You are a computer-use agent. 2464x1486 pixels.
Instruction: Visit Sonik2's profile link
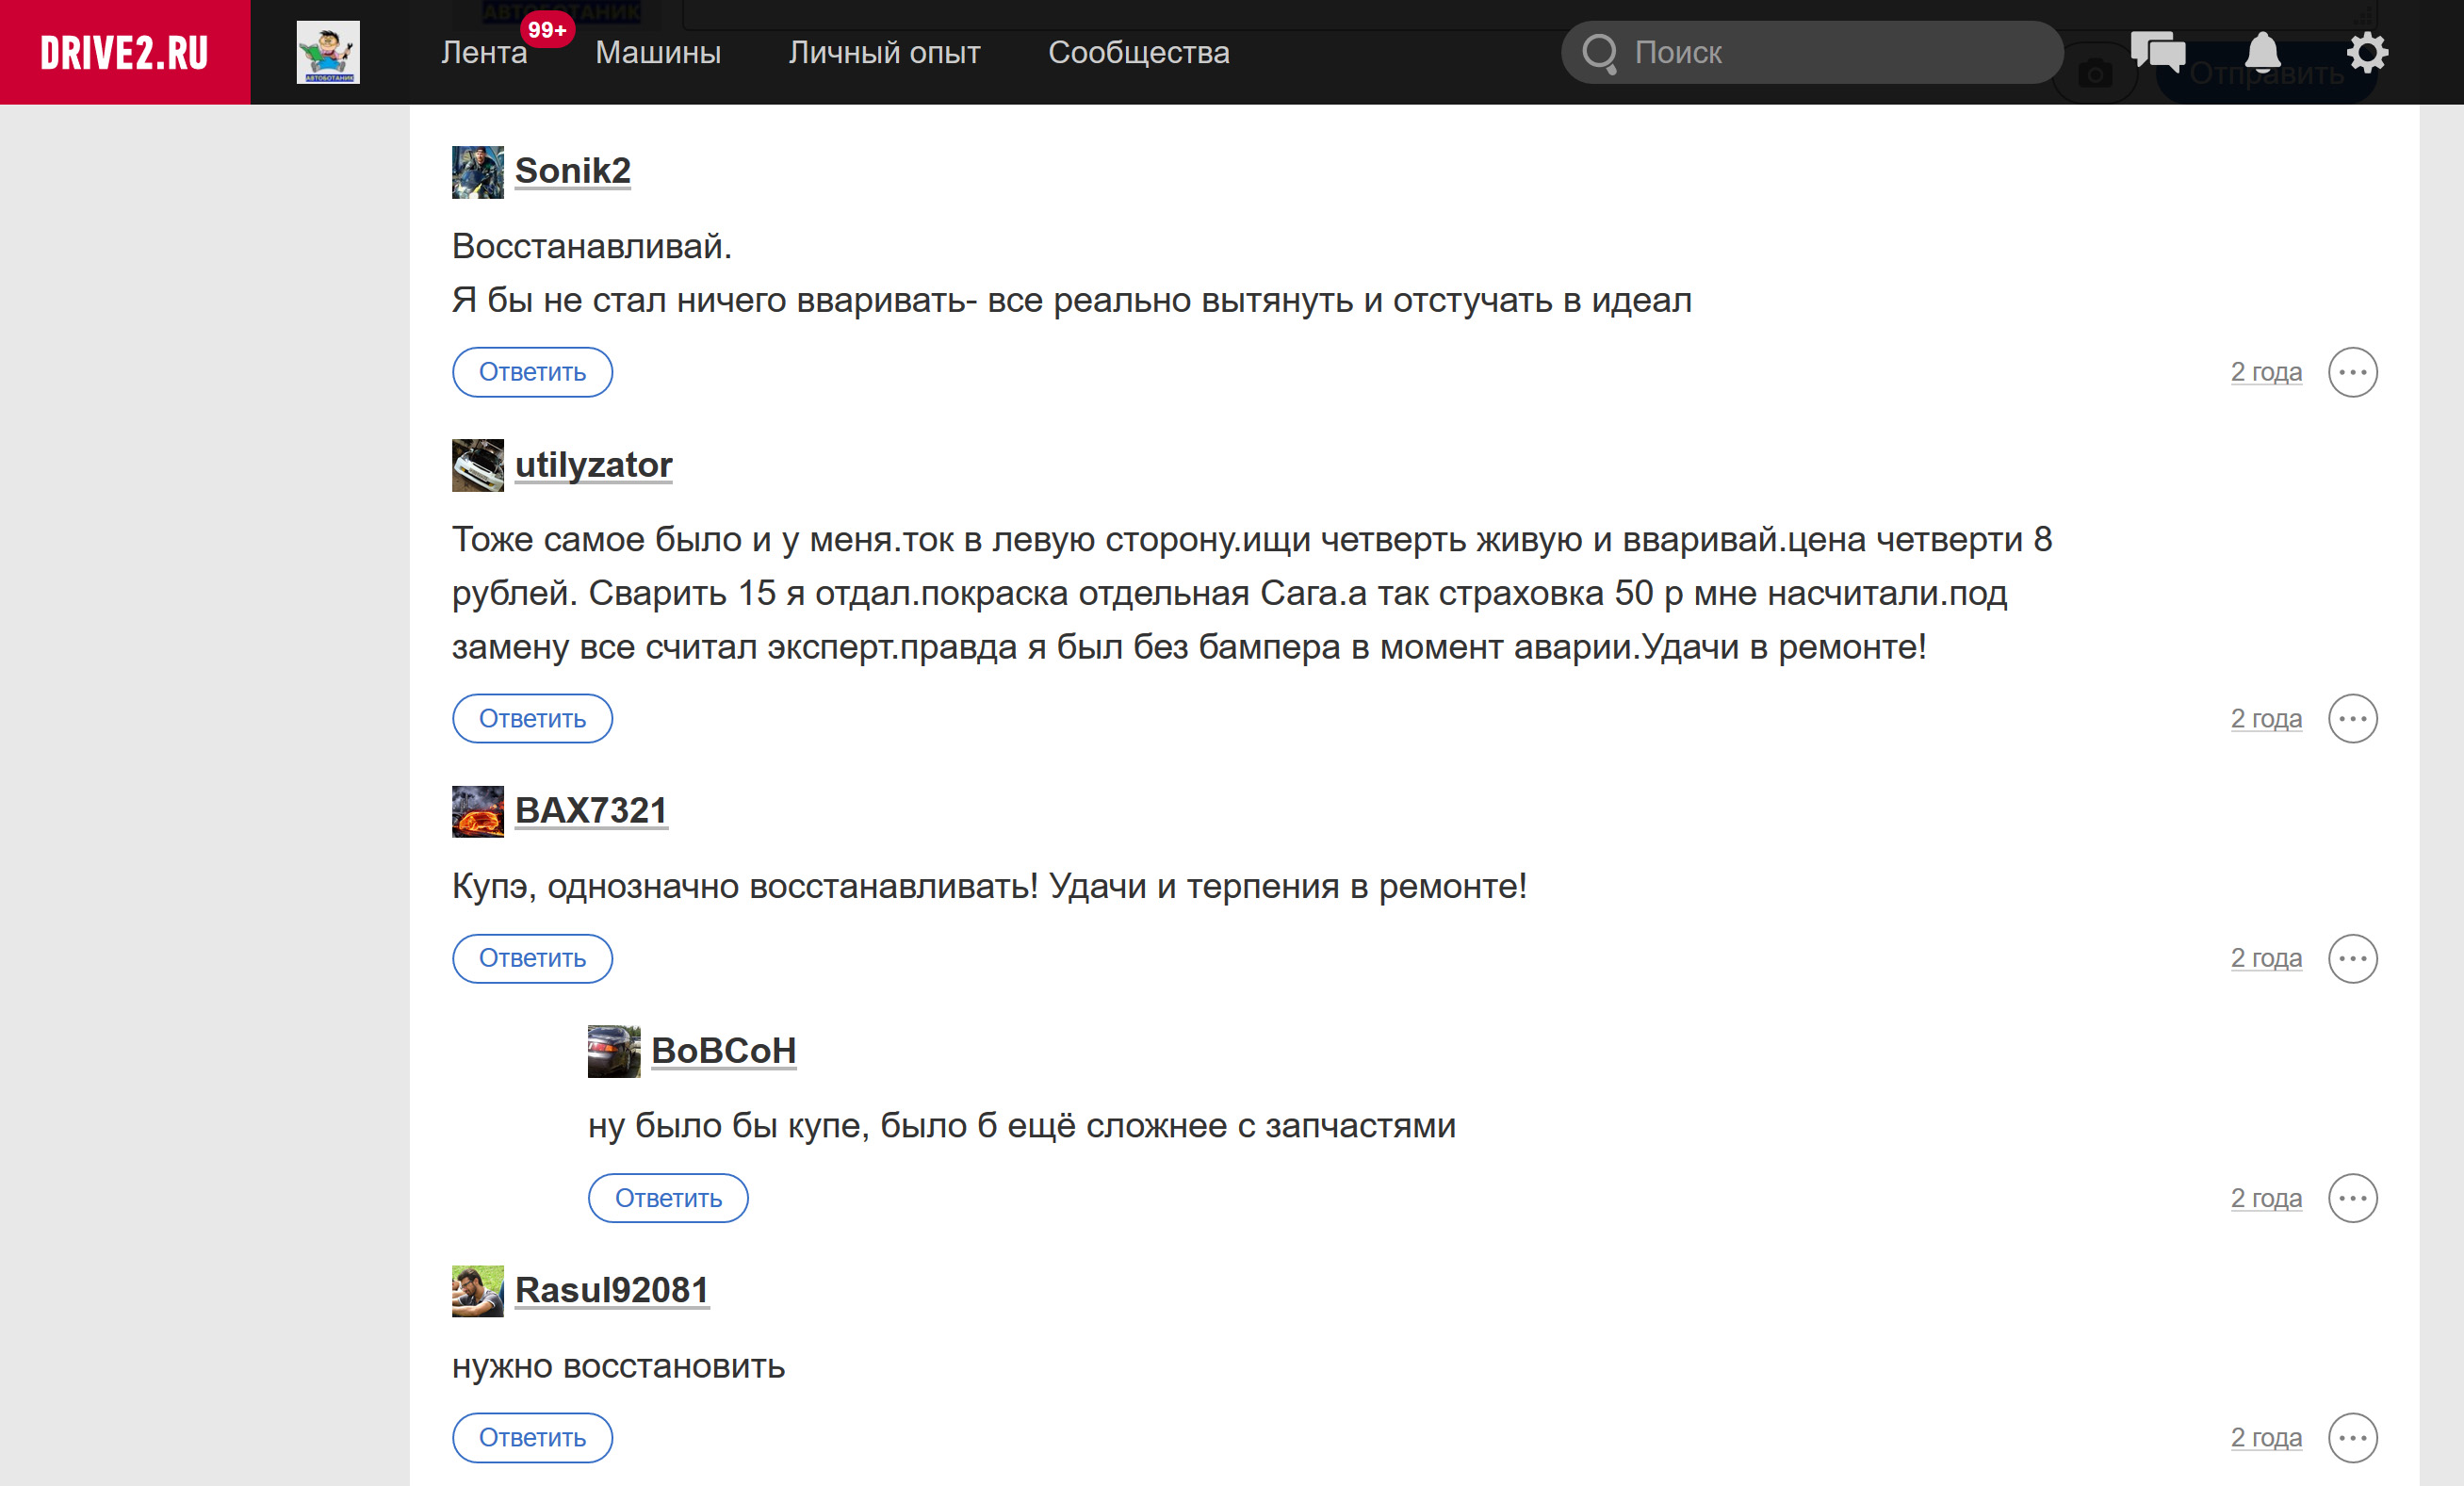(573, 171)
